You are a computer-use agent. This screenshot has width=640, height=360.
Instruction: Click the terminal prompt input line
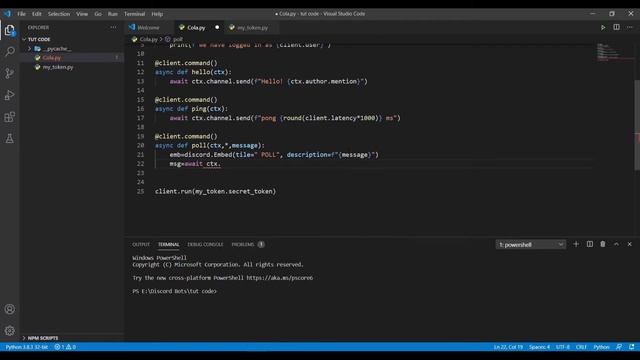point(175,291)
